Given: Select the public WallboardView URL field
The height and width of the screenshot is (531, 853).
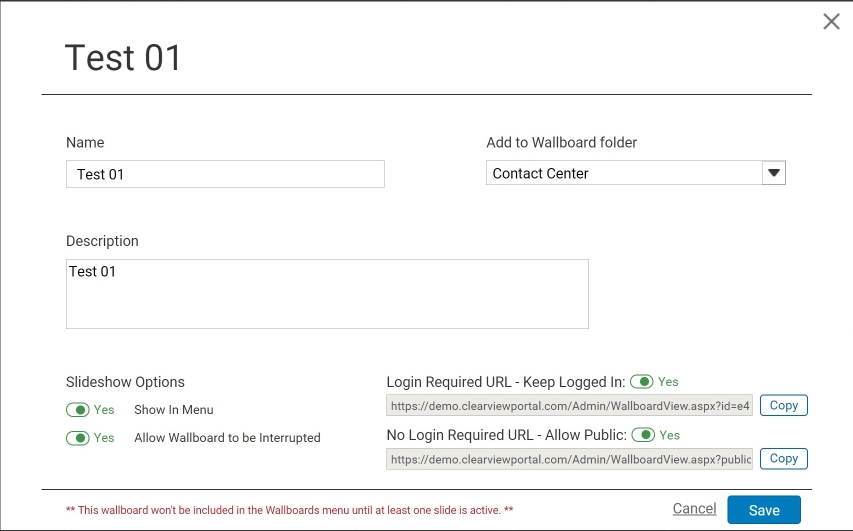Looking at the screenshot, I should (x=570, y=459).
